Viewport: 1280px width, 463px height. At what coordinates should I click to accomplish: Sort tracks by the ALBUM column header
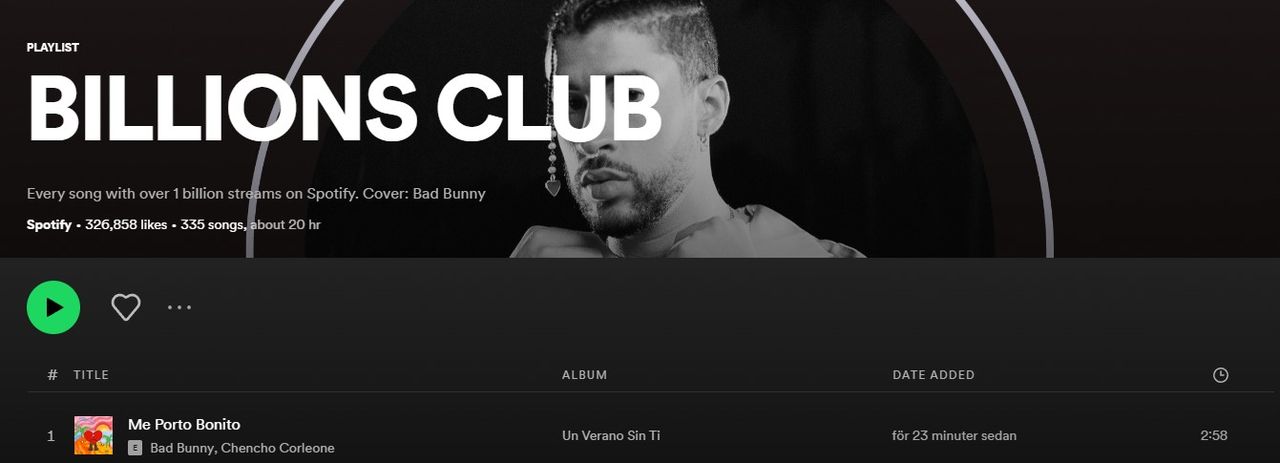[584, 375]
